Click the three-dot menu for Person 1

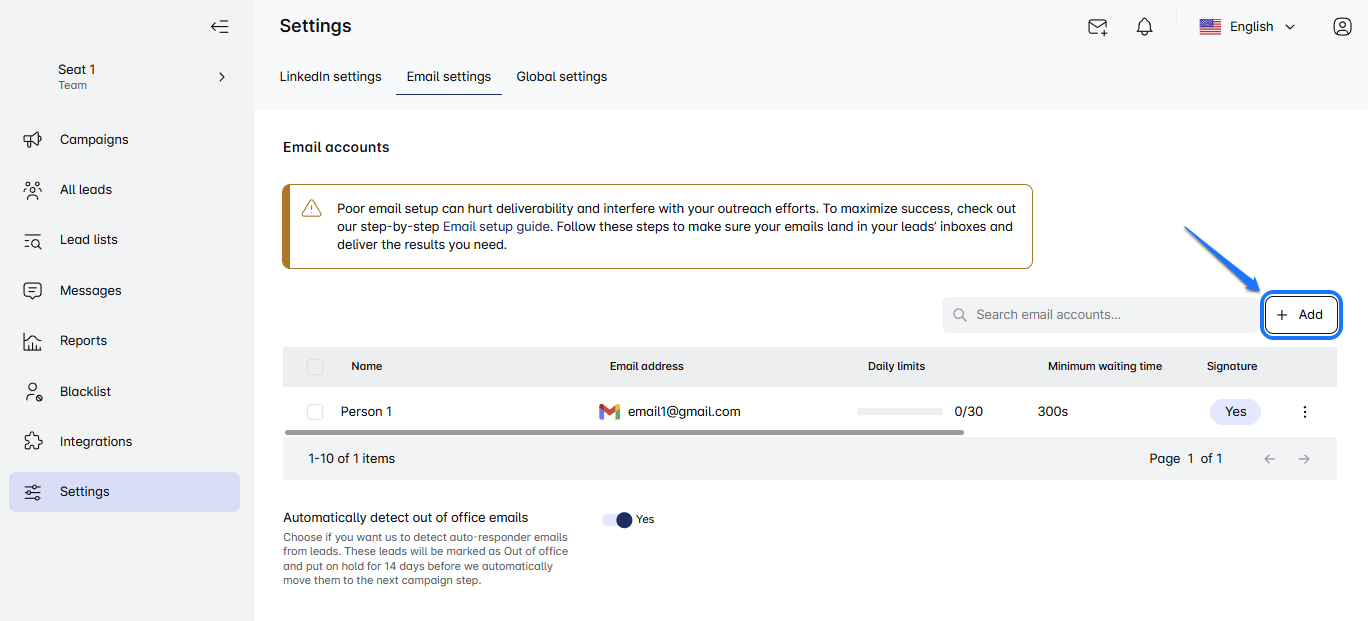[x=1304, y=412]
